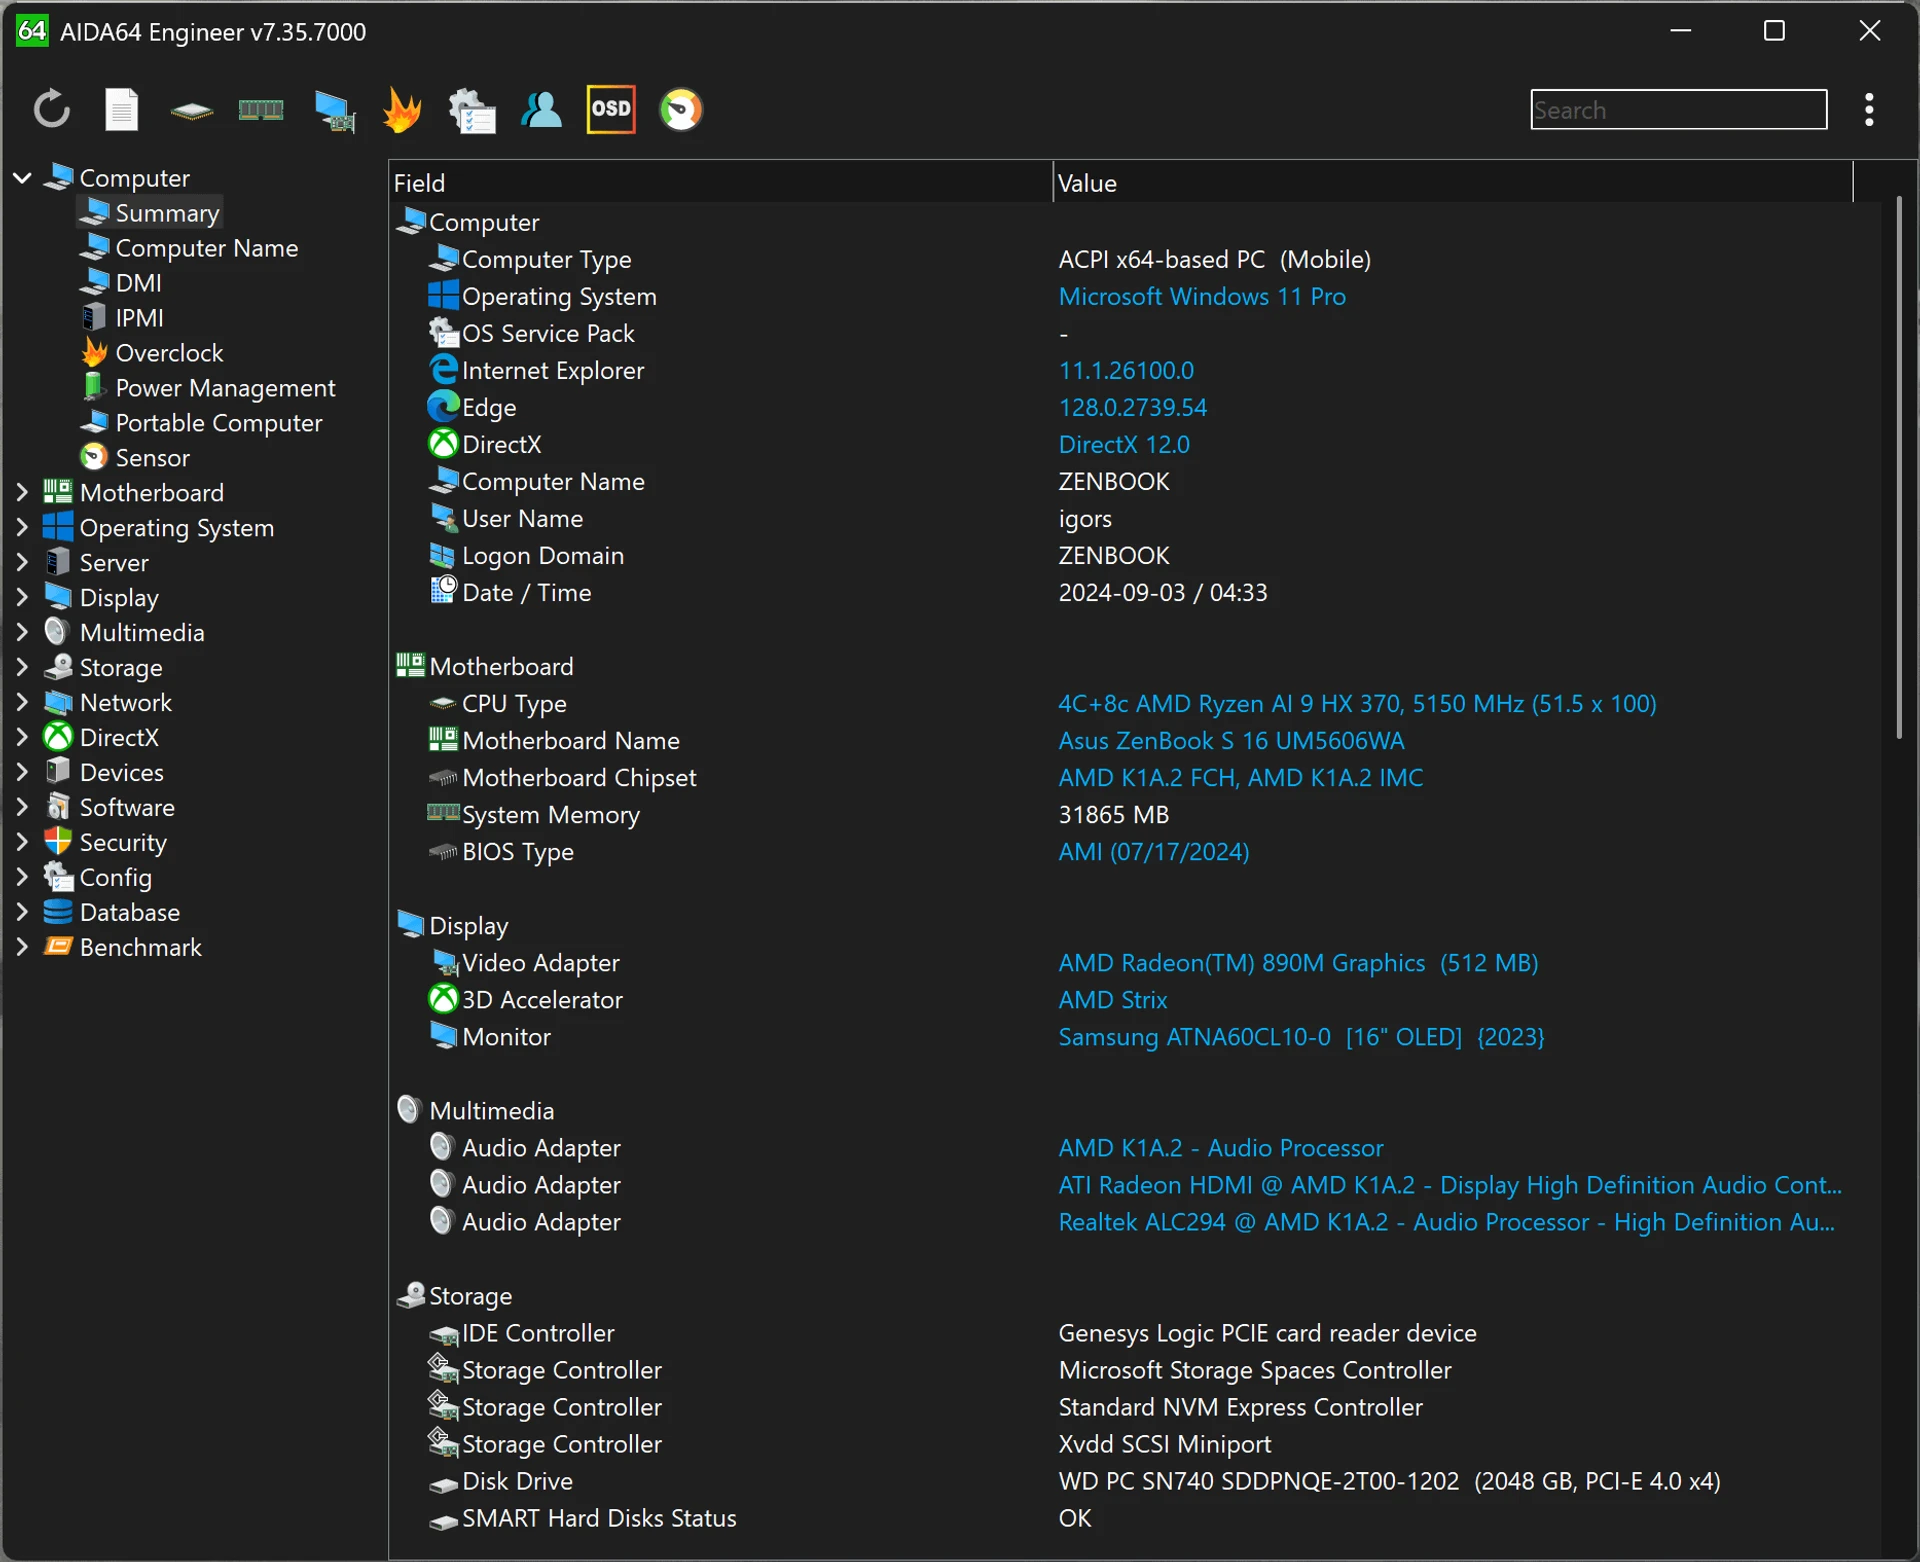Expand the Devices tree node

coord(22,772)
